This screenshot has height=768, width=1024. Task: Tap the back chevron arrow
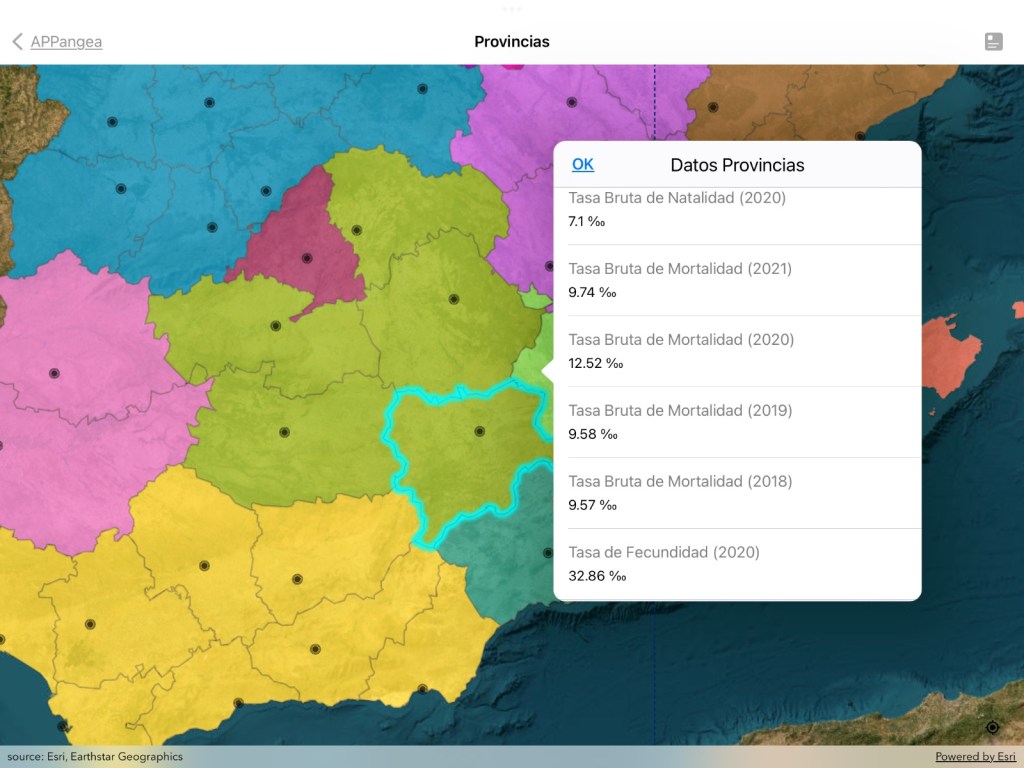(x=17, y=41)
